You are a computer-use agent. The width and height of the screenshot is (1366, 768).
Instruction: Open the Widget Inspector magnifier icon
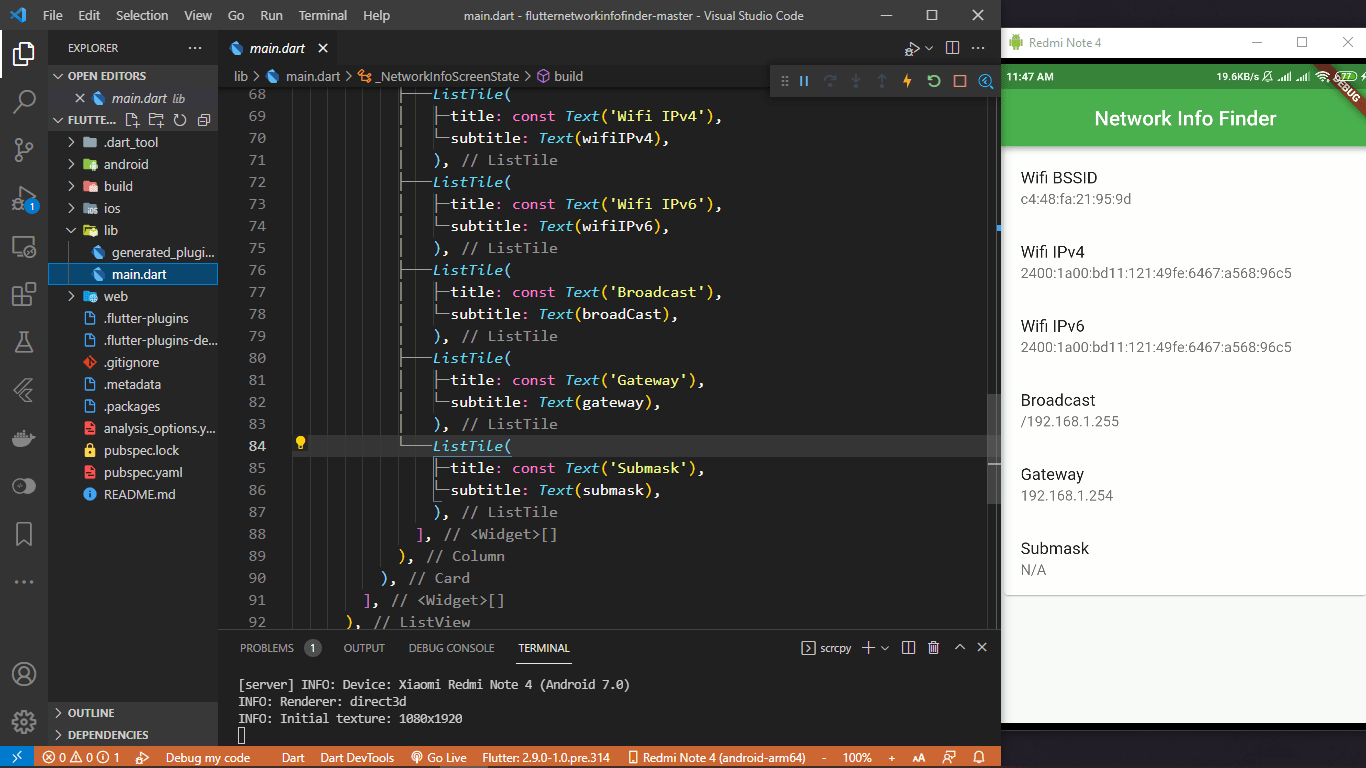tap(986, 81)
